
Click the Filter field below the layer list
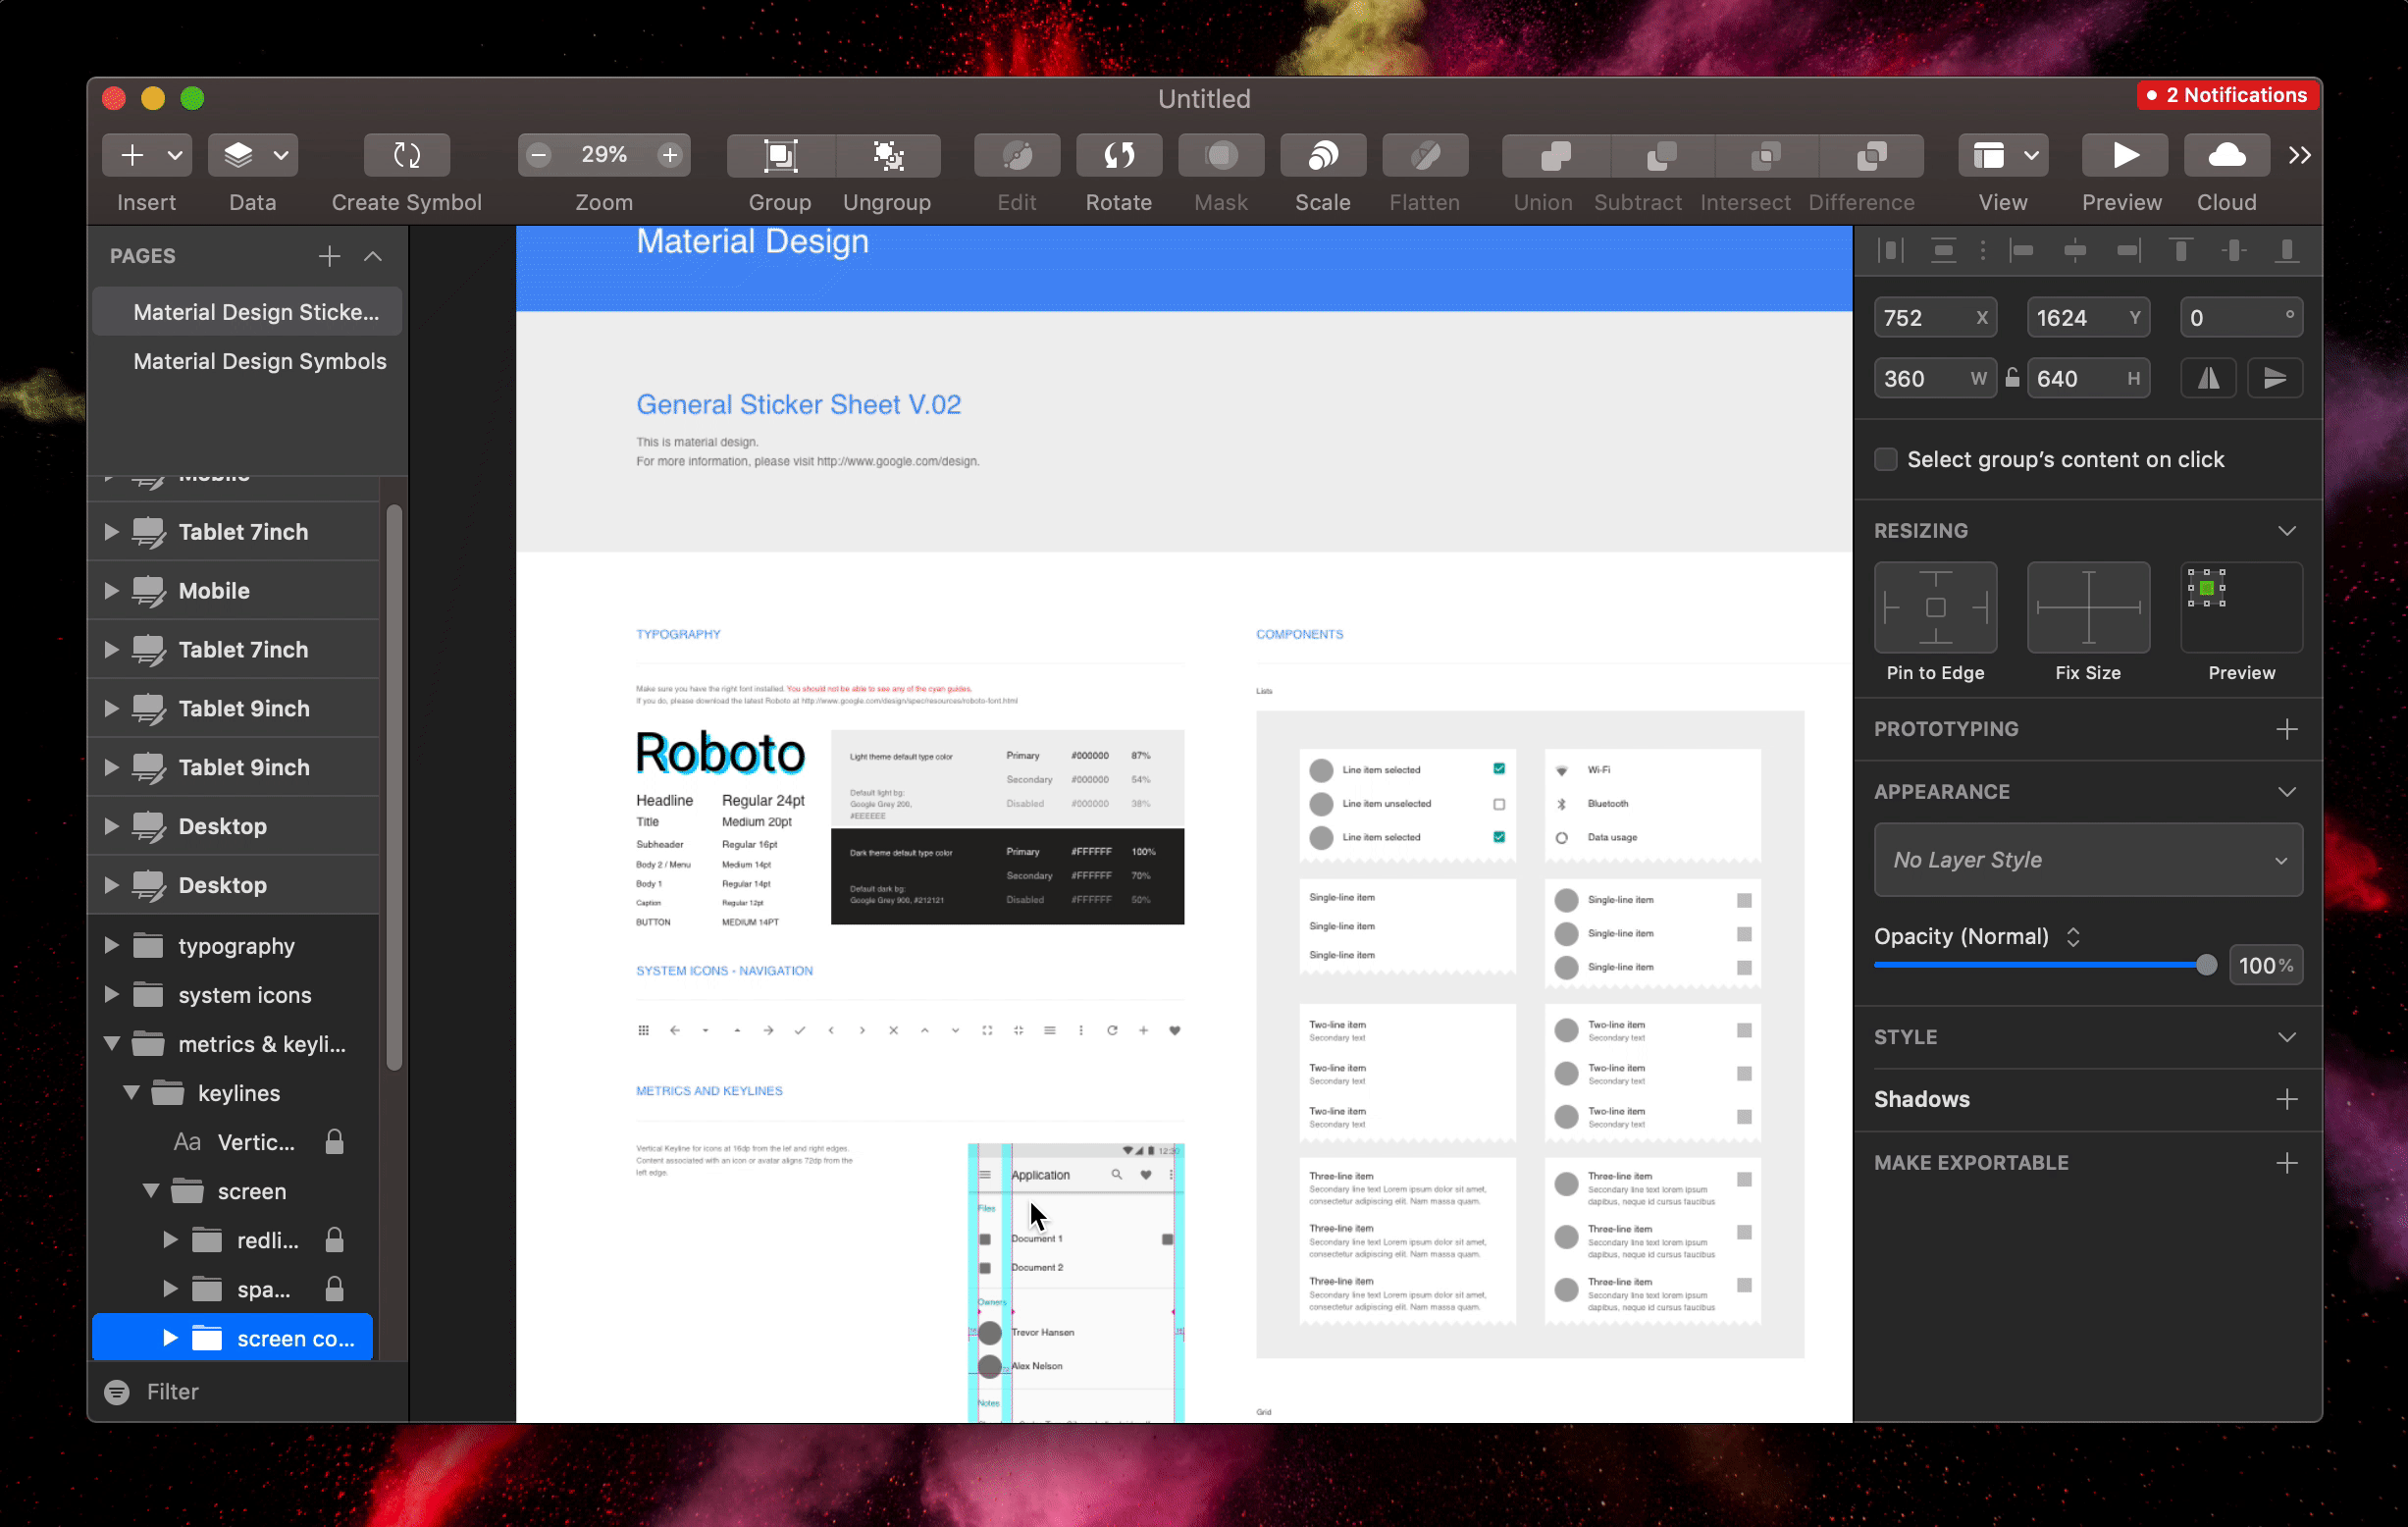(172, 1391)
